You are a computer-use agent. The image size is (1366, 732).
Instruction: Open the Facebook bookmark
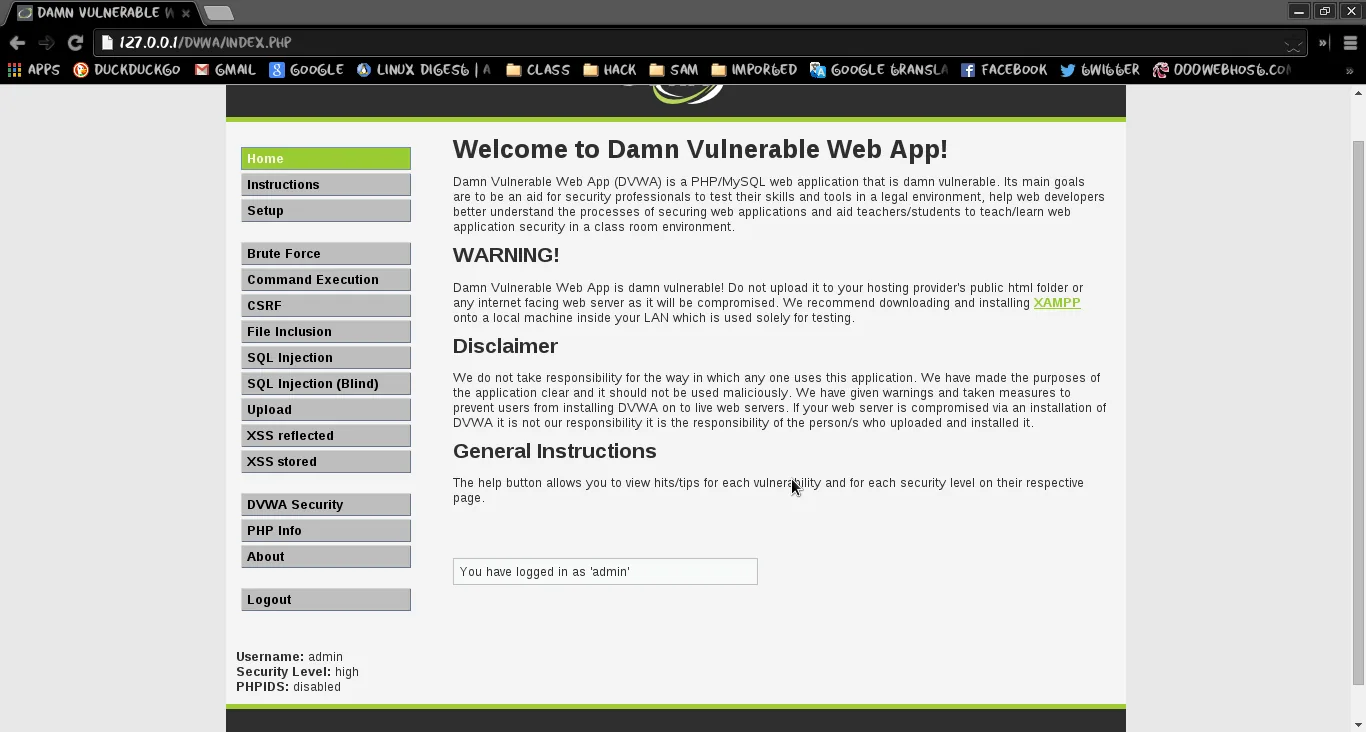[x=1004, y=70]
